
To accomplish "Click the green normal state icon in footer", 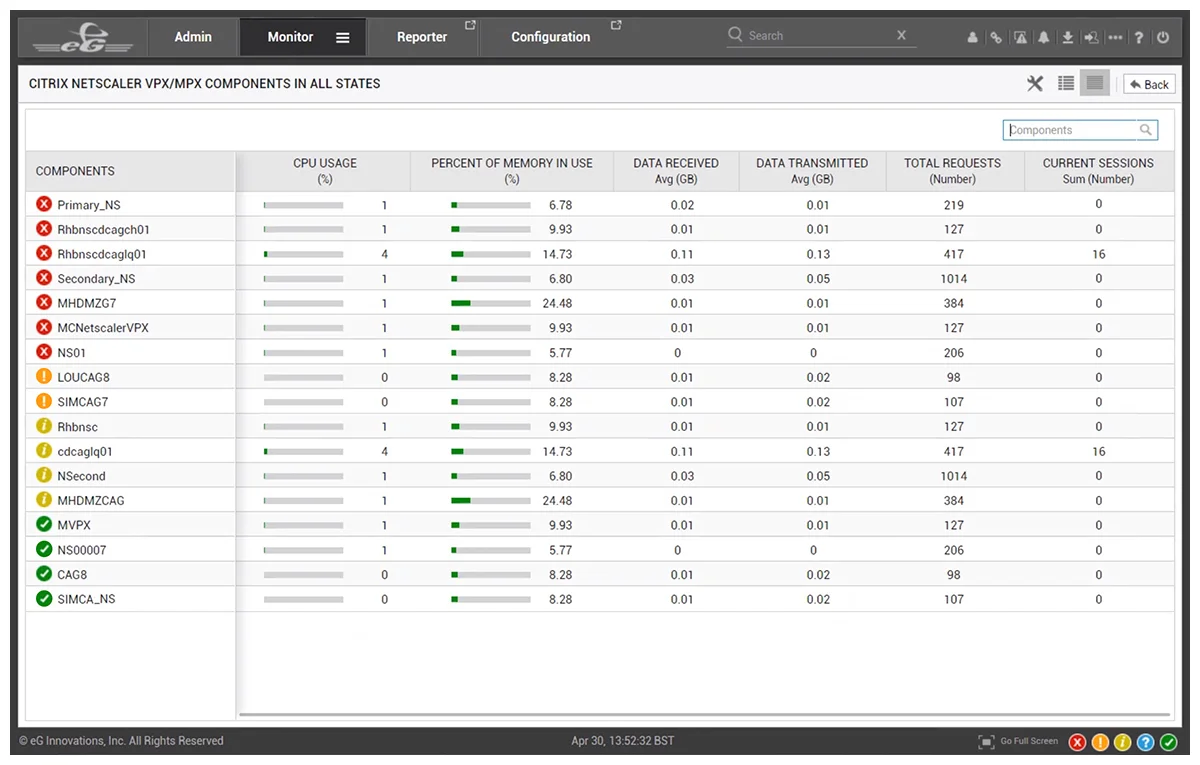I will coord(1169,742).
